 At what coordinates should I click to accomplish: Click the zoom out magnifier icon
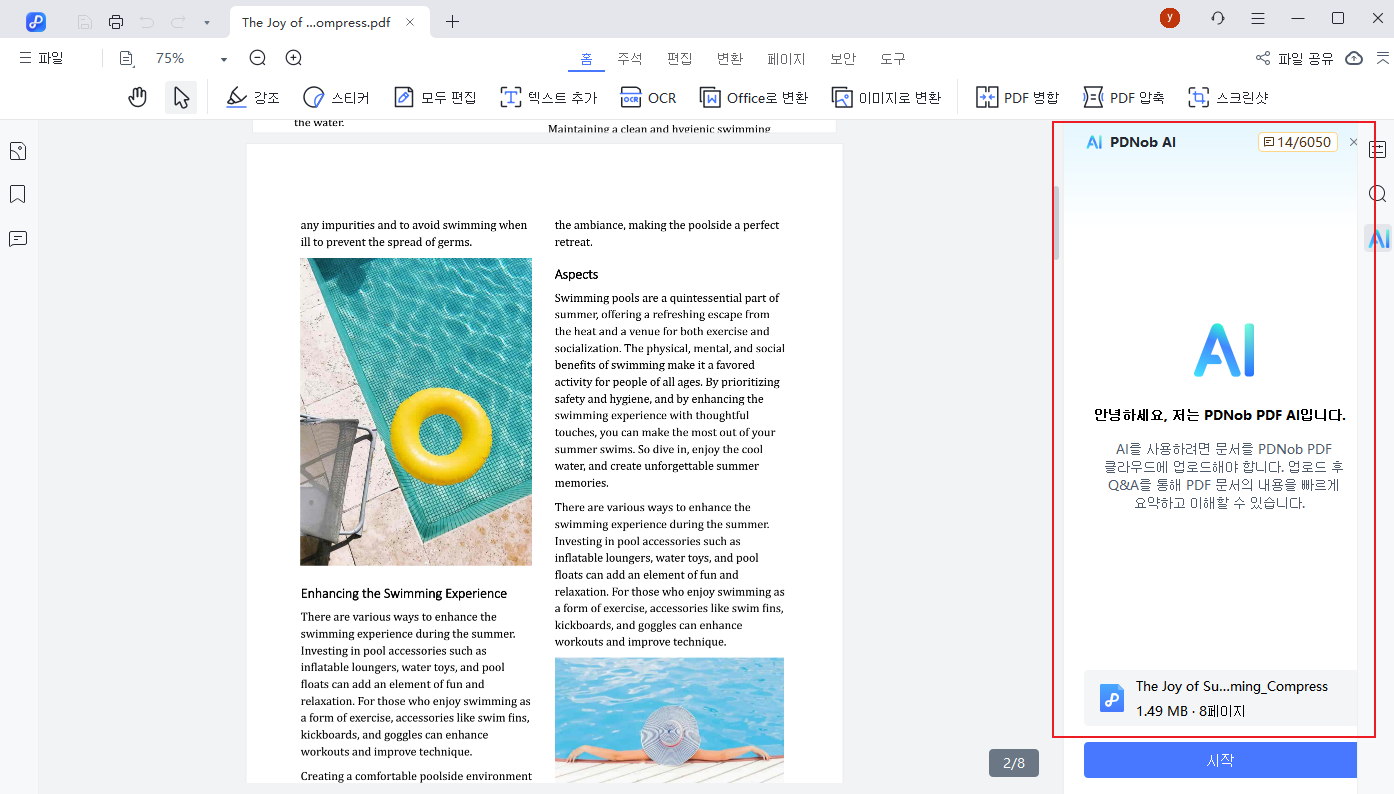click(x=258, y=58)
